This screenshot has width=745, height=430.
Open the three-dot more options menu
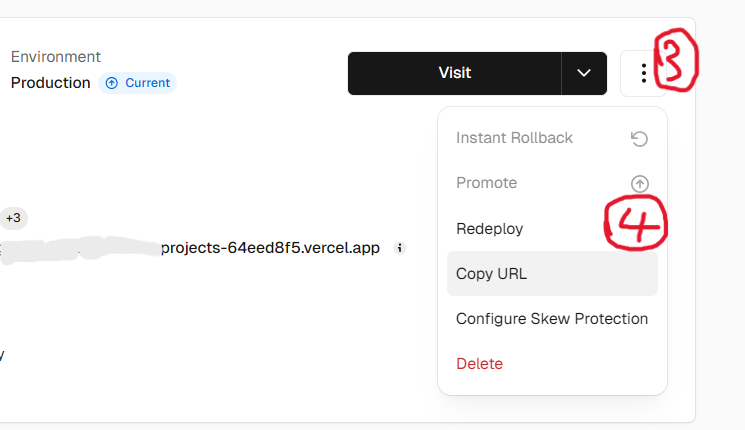click(644, 73)
